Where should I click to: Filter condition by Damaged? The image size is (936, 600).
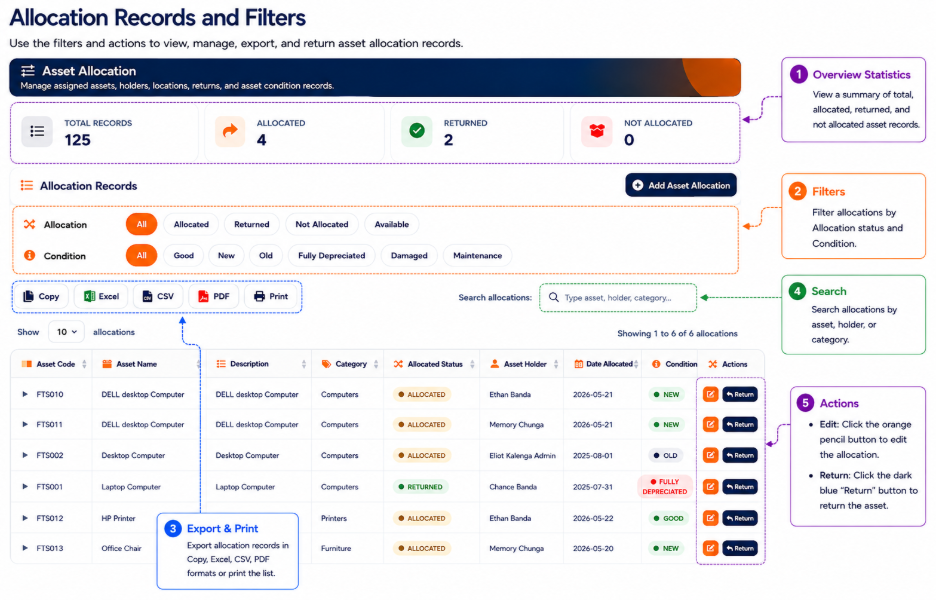[x=409, y=256]
